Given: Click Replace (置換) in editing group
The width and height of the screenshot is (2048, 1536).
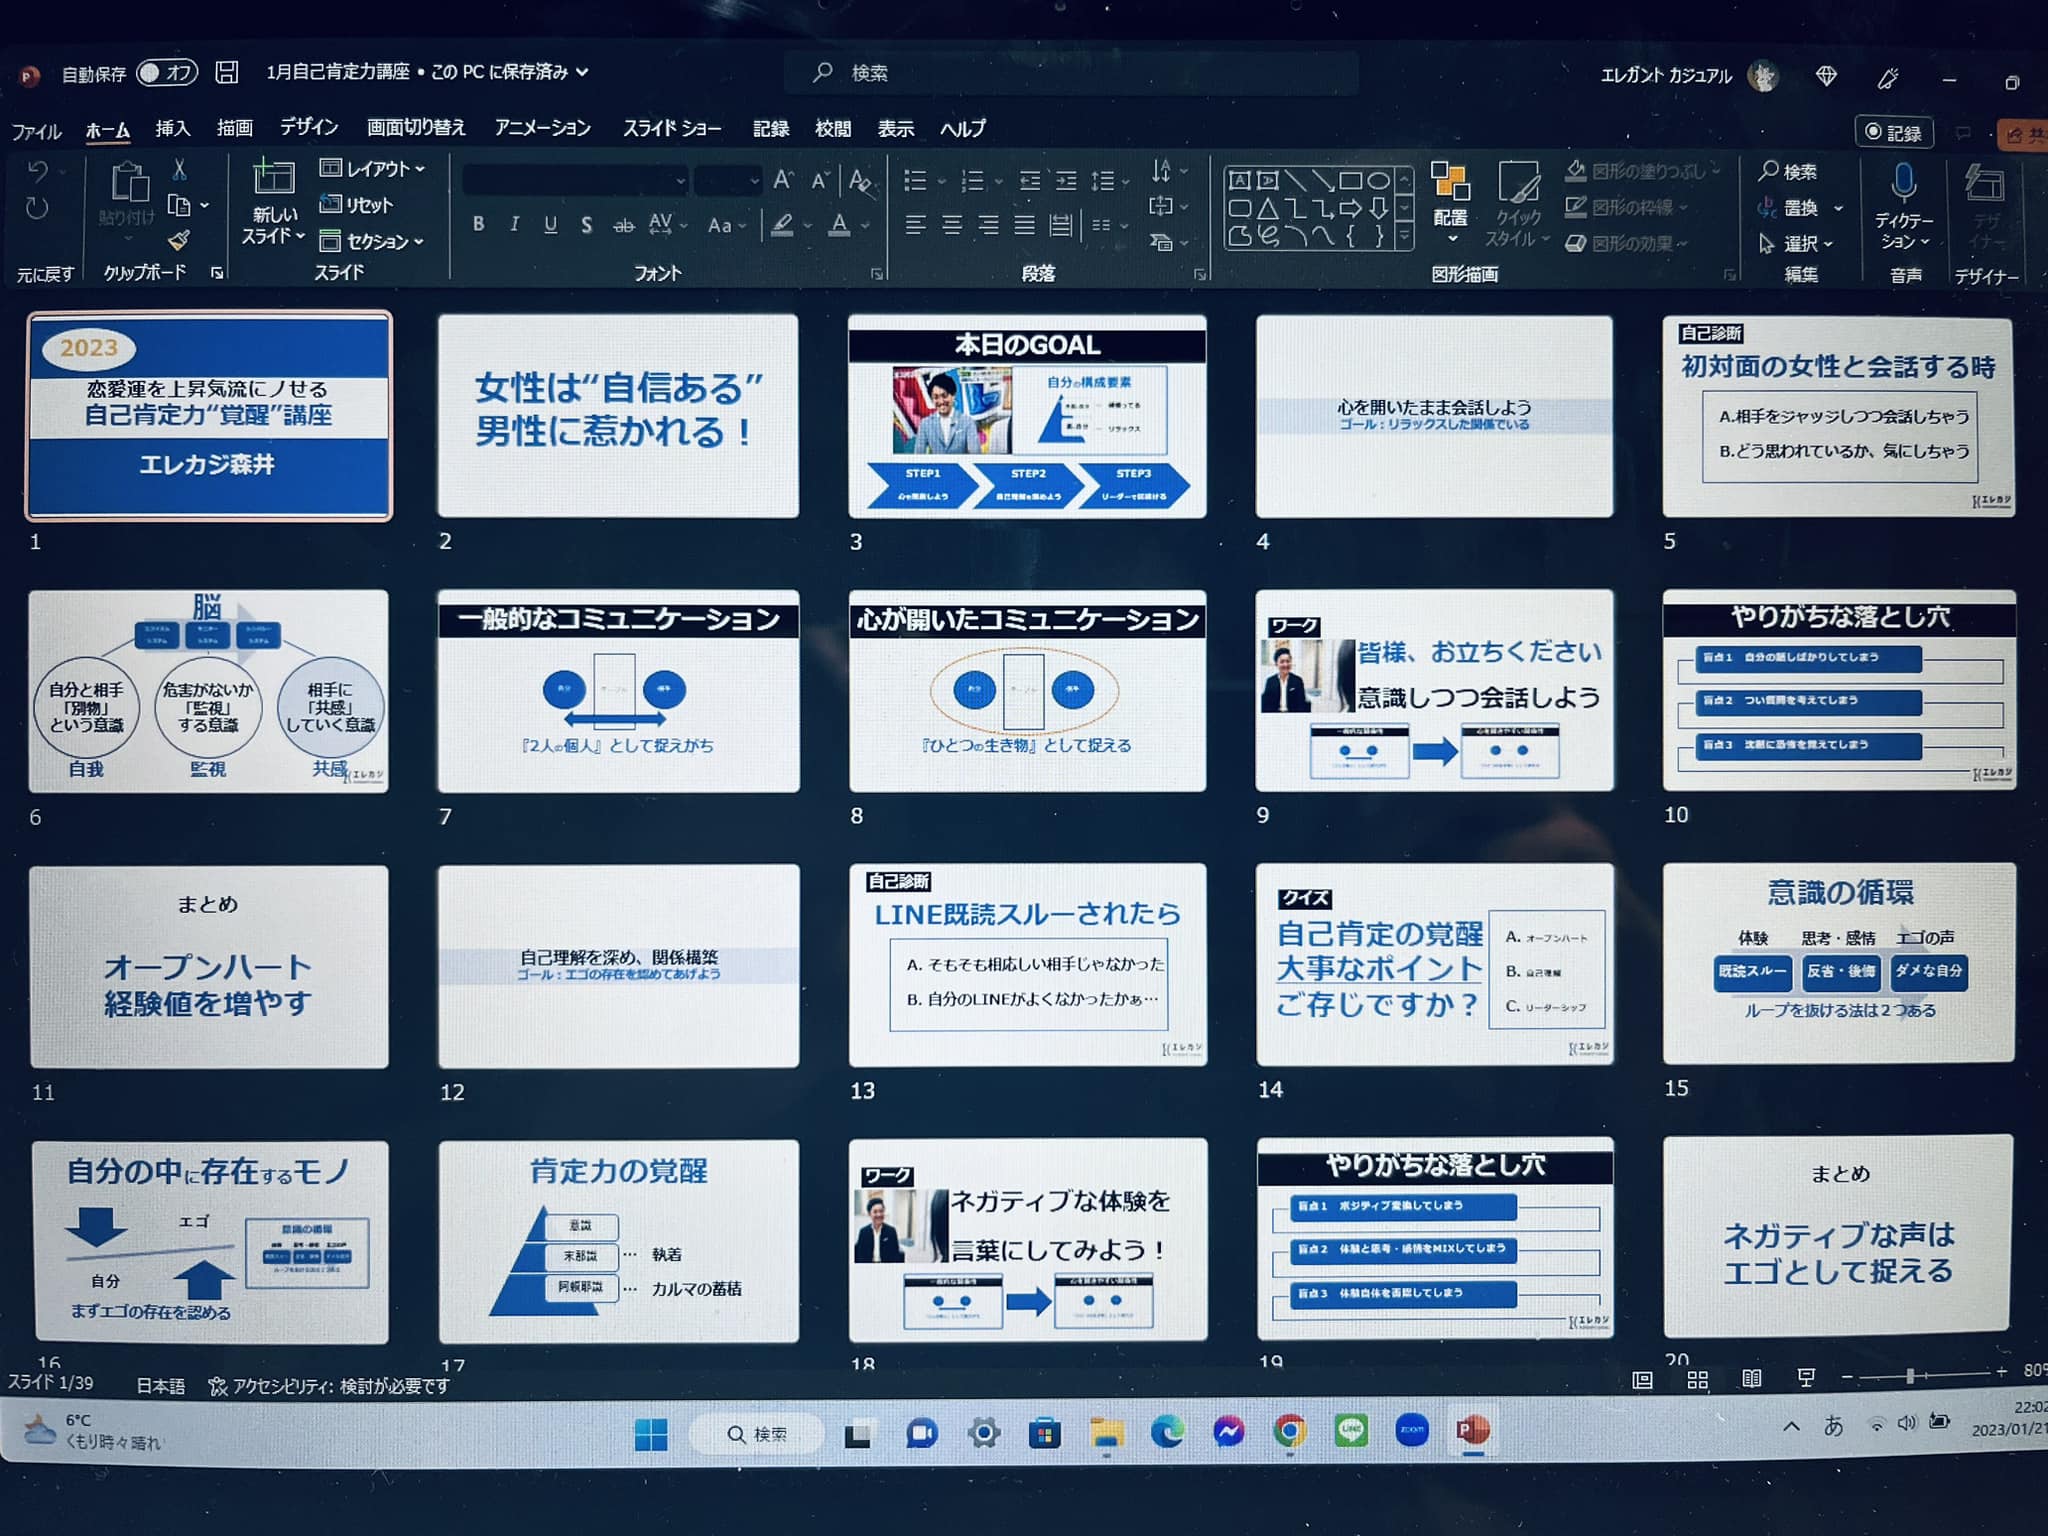Looking at the screenshot, I should [x=1800, y=208].
